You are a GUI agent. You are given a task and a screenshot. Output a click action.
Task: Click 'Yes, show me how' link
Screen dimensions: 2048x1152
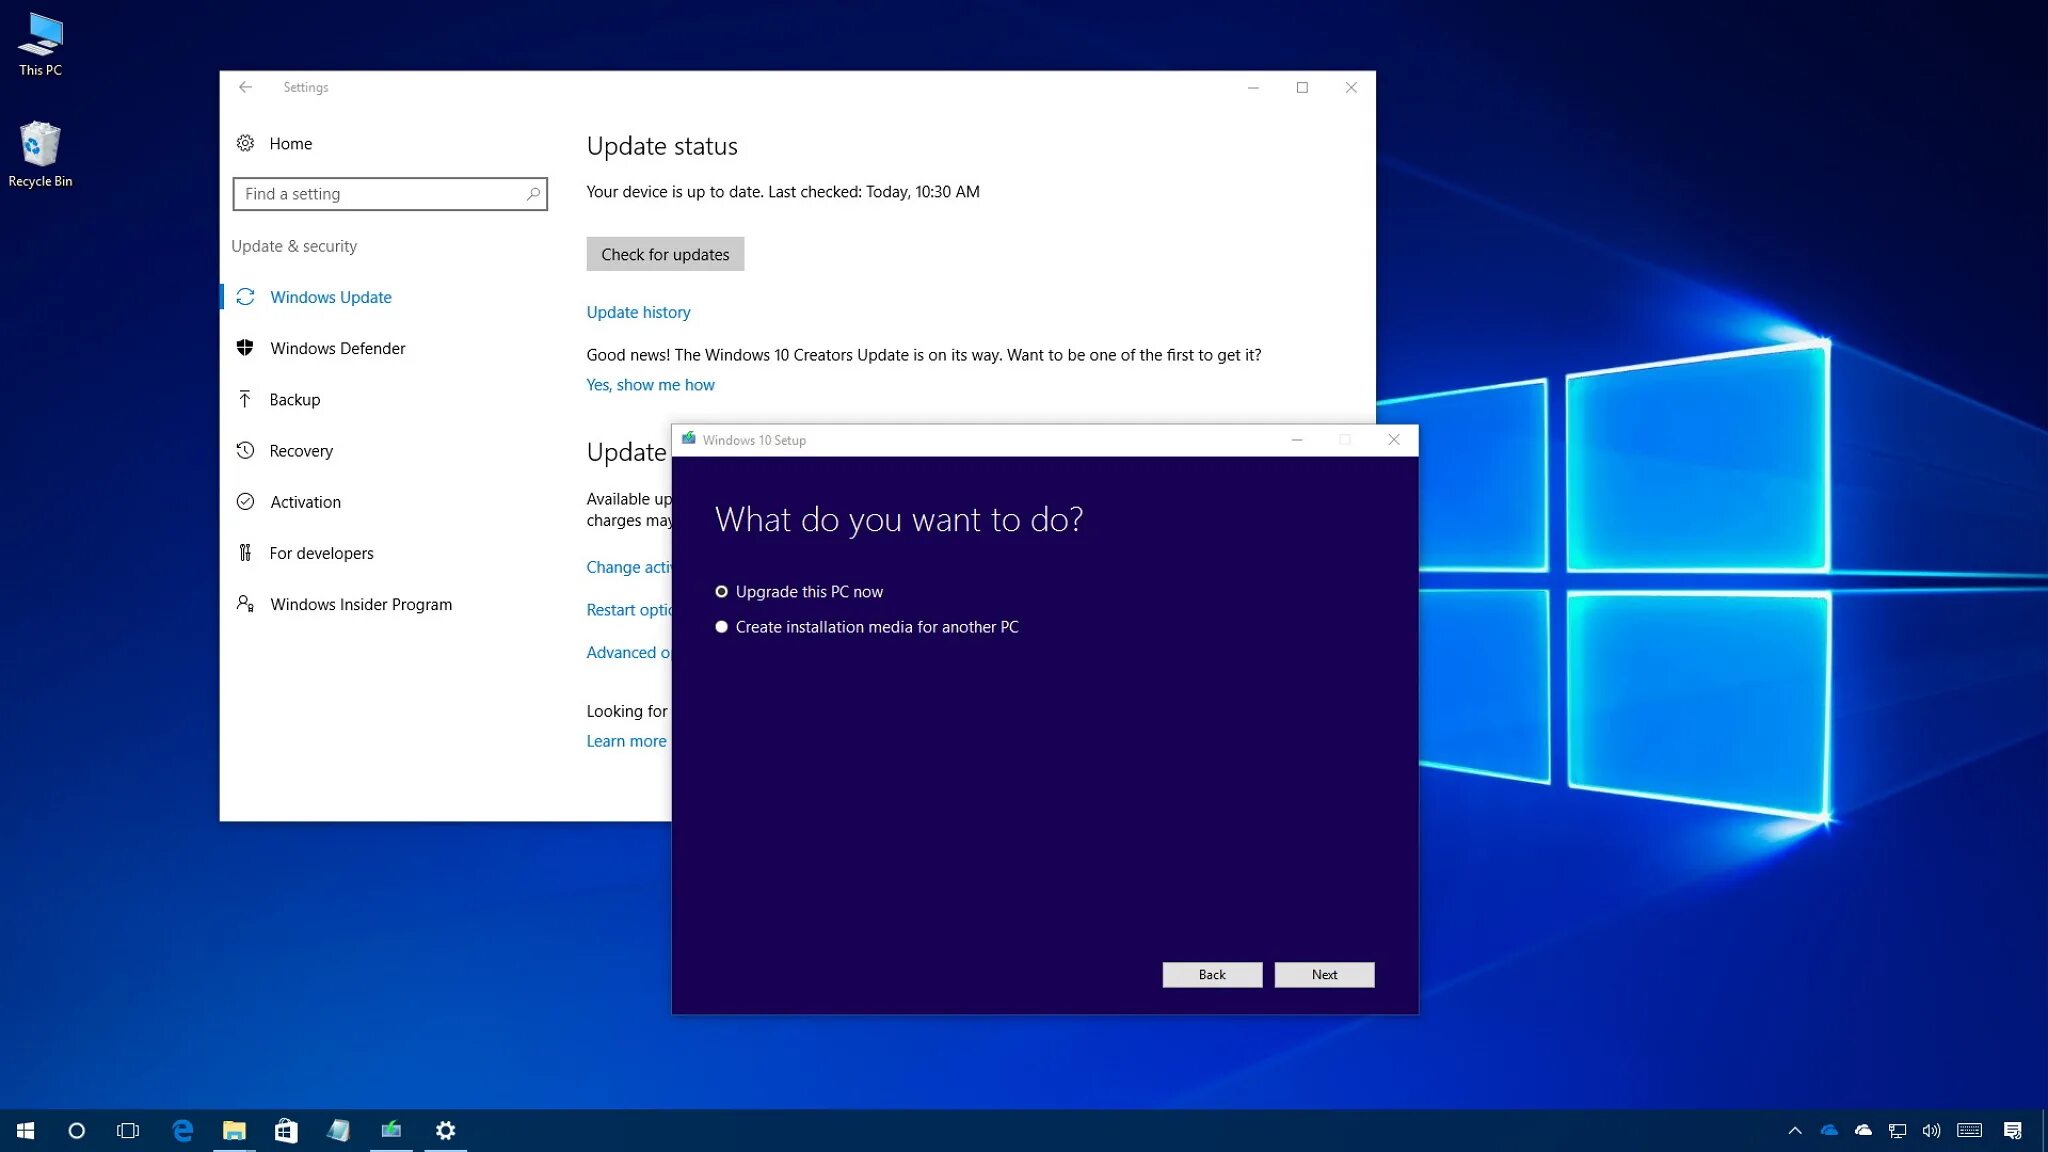[x=650, y=383]
